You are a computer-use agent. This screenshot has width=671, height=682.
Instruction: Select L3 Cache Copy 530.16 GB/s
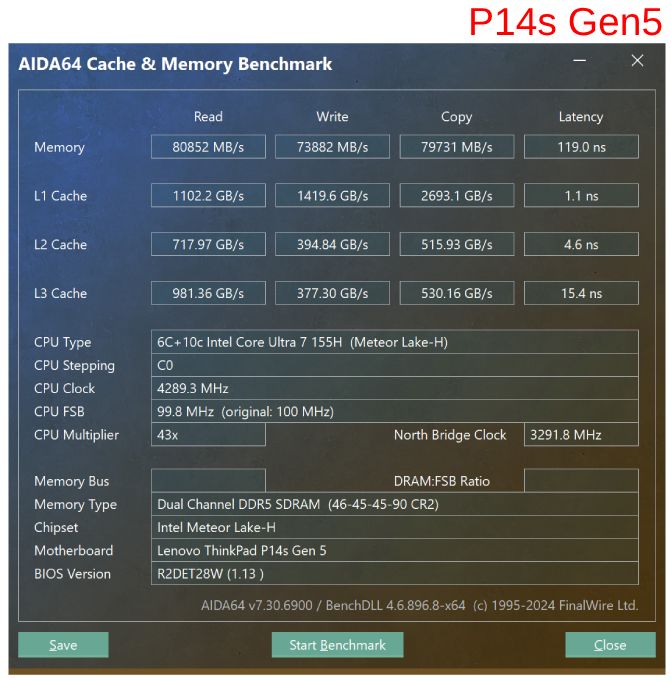coord(457,293)
